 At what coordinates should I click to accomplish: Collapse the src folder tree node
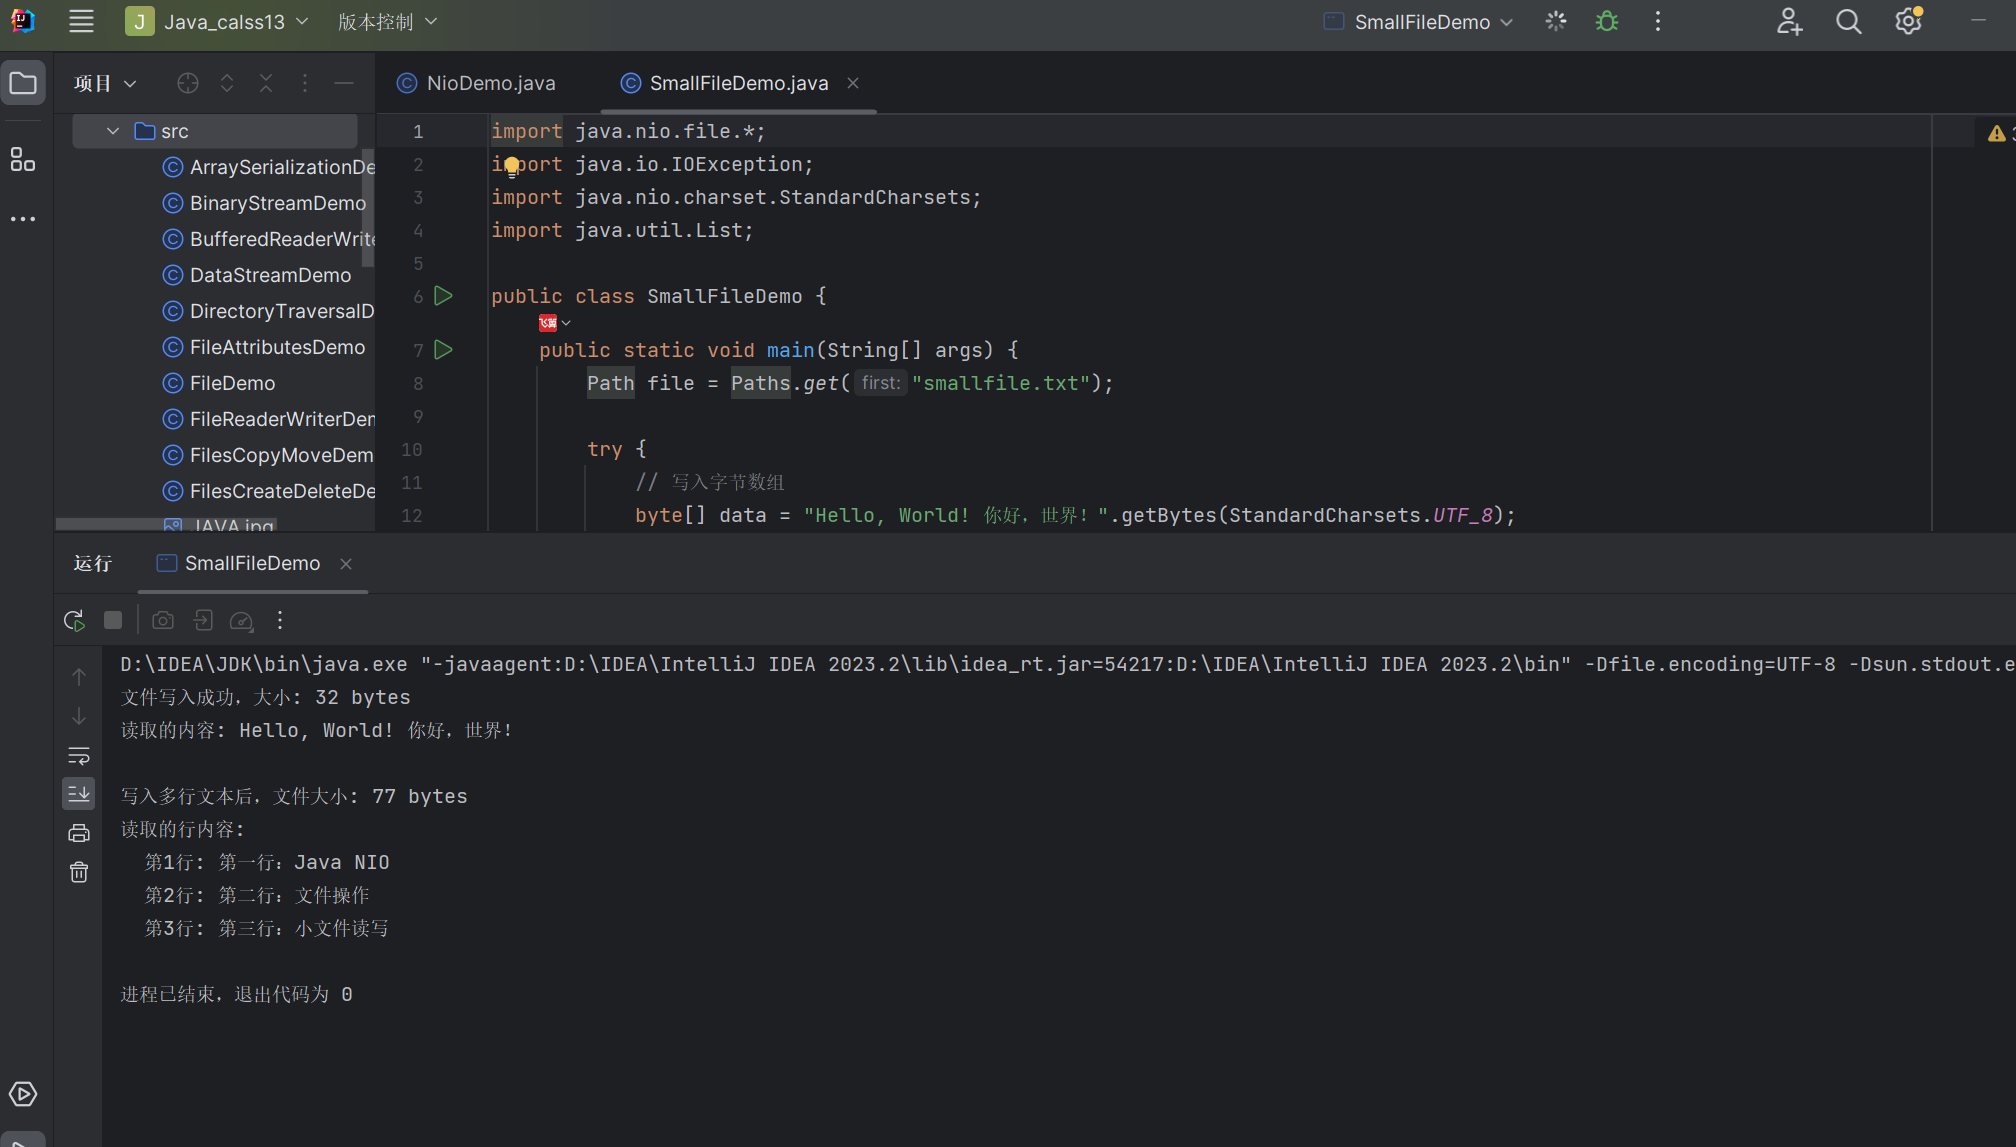pos(113,131)
